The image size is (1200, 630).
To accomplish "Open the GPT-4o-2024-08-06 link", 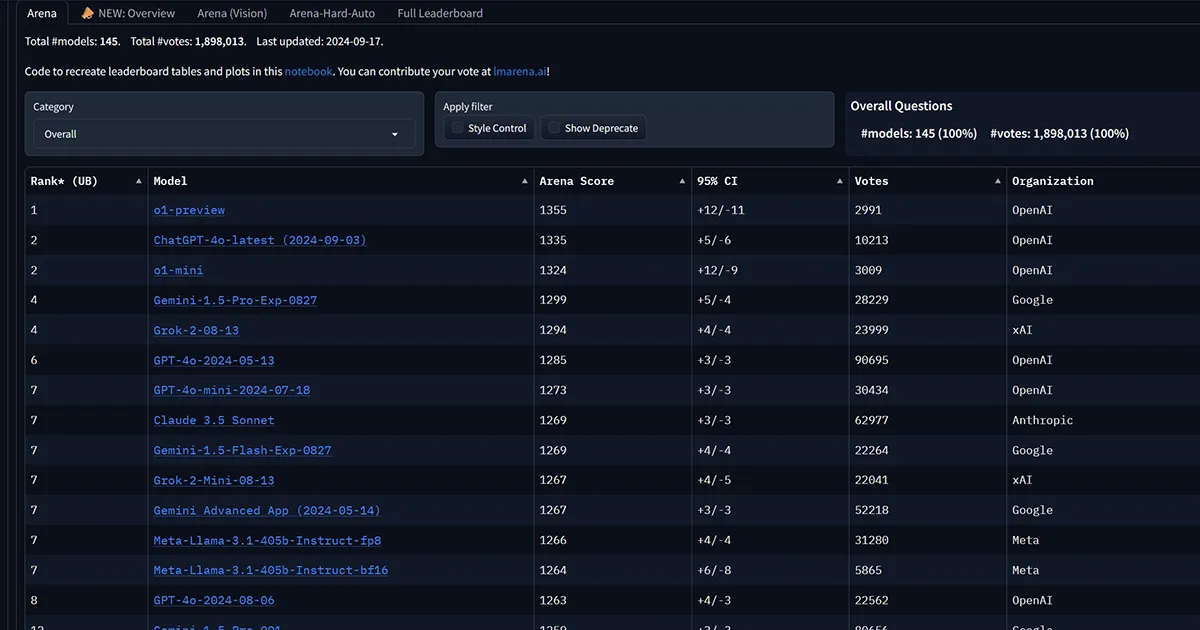I will (214, 600).
